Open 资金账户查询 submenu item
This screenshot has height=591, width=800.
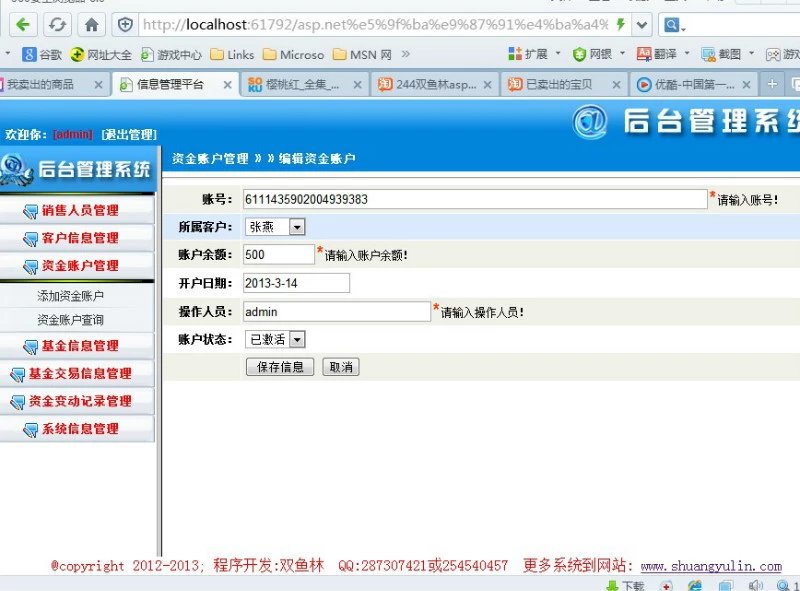[70, 320]
